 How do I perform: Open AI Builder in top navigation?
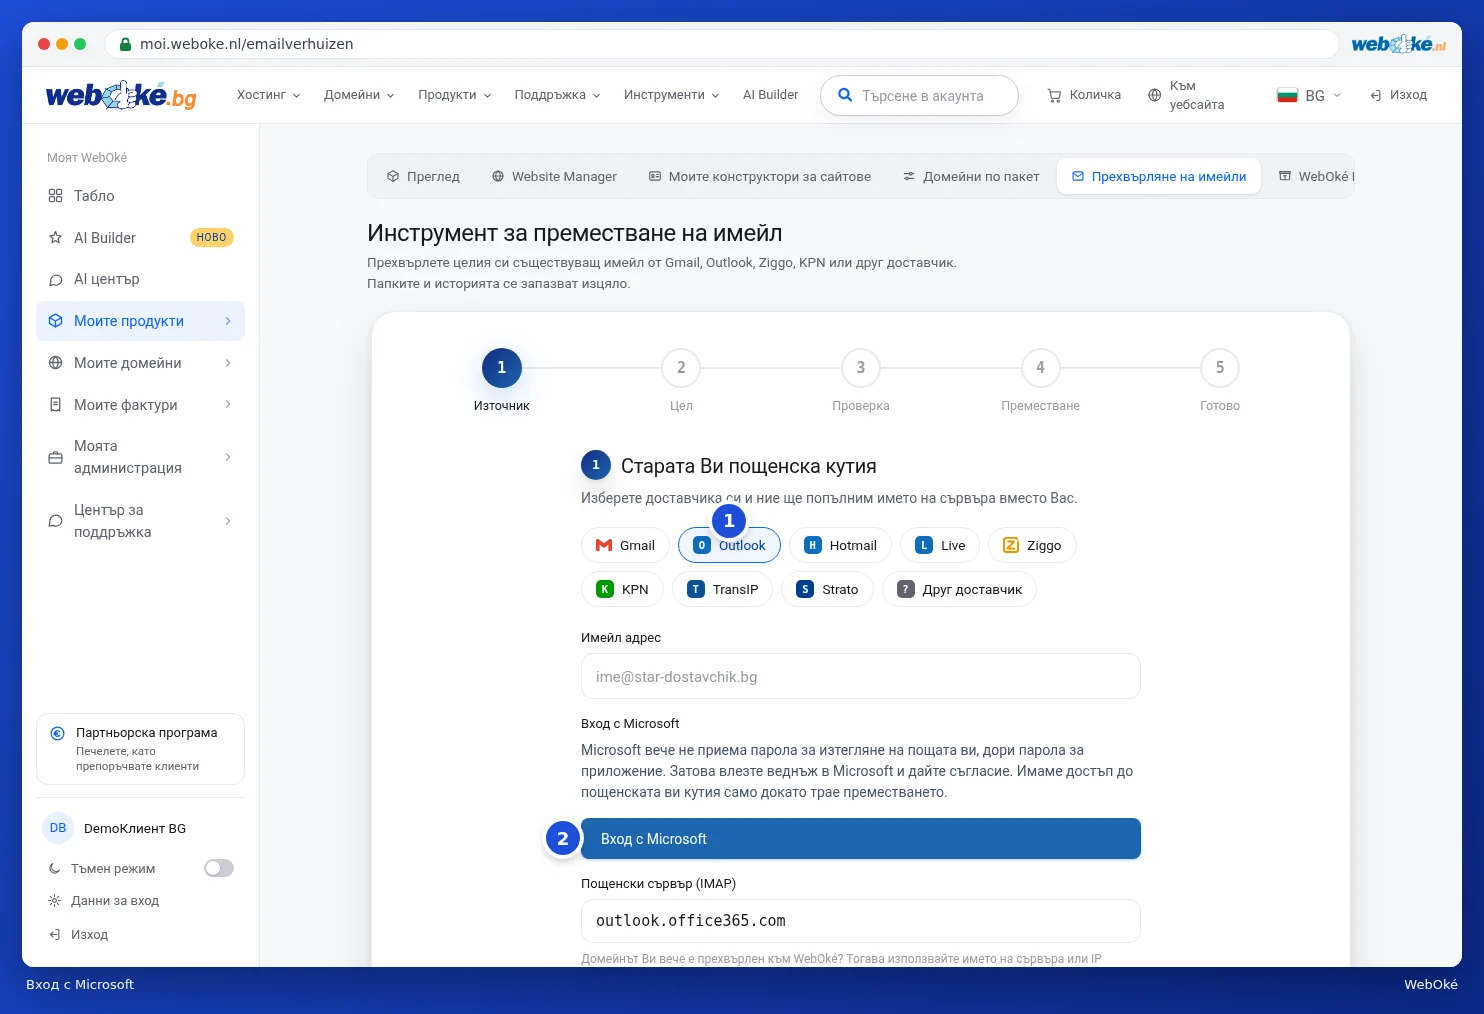pyautogui.click(x=770, y=96)
